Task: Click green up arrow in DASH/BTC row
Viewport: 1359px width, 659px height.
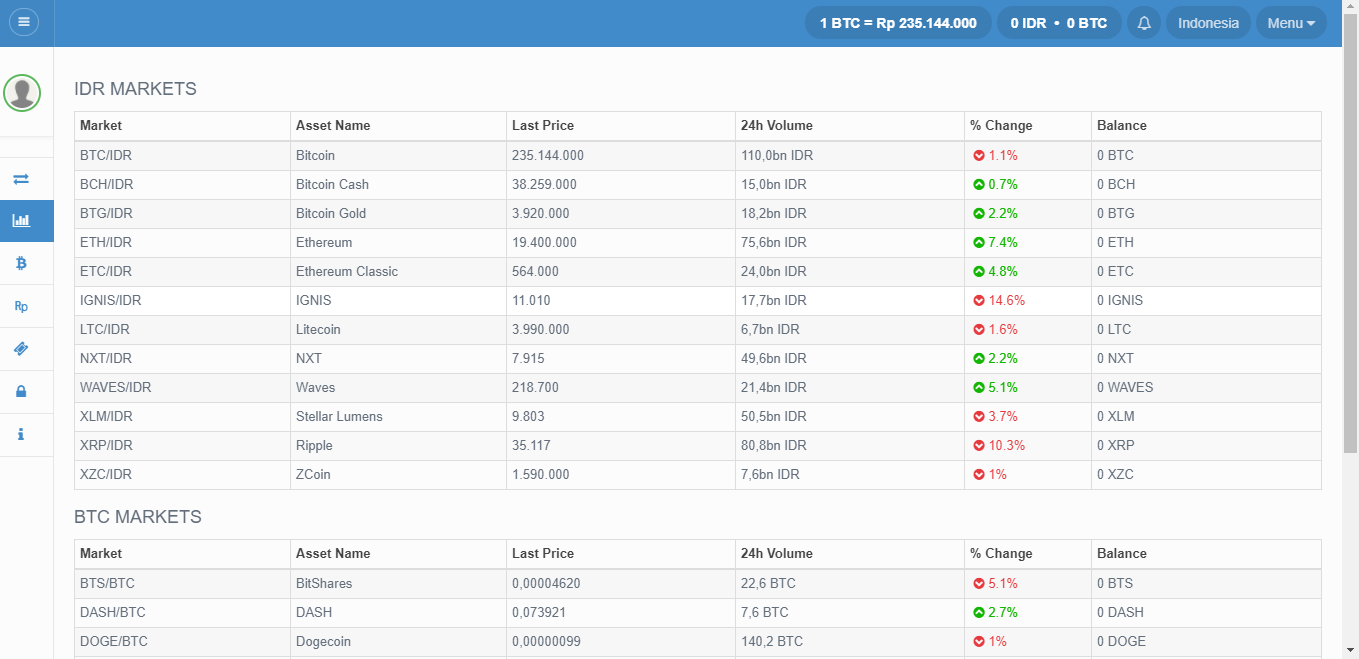Action: click(979, 613)
